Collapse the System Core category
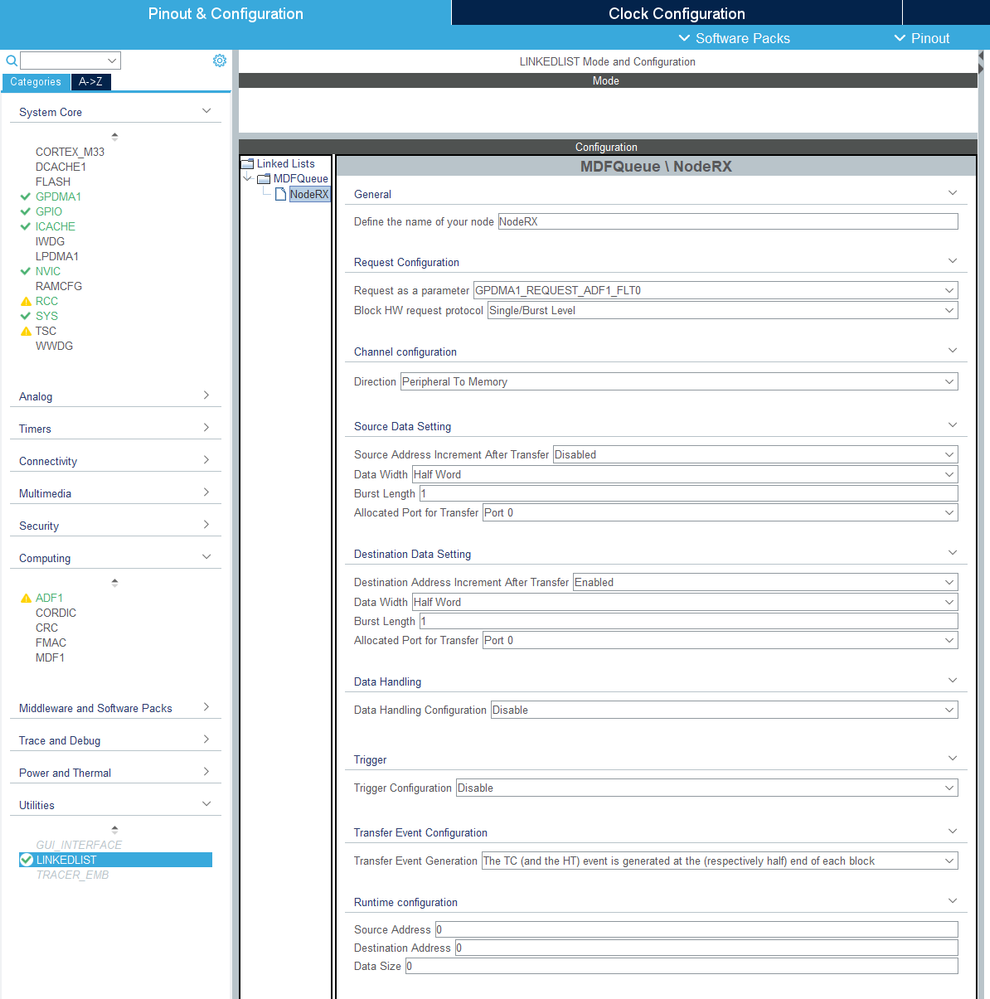990x999 pixels. point(206,111)
